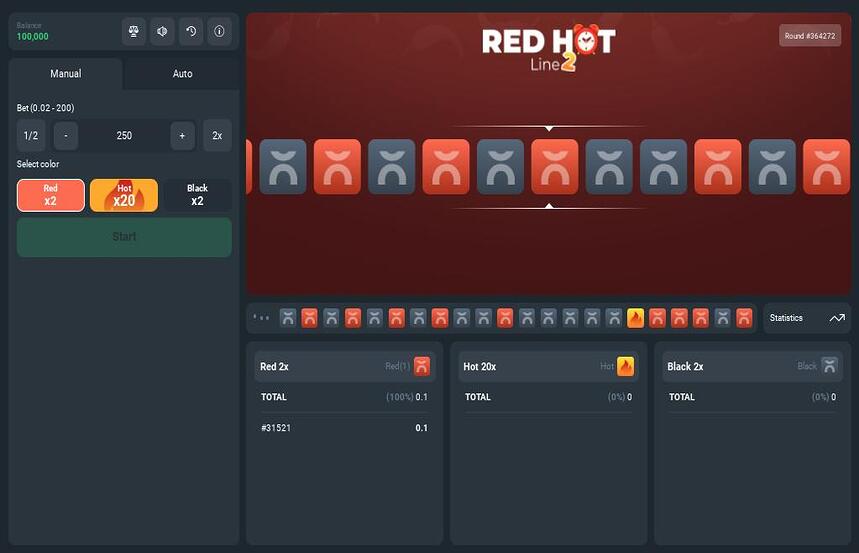This screenshot has width=859, height=553.
Task: Select the Hot x20 color option
Action: click(x=124, y=195)
